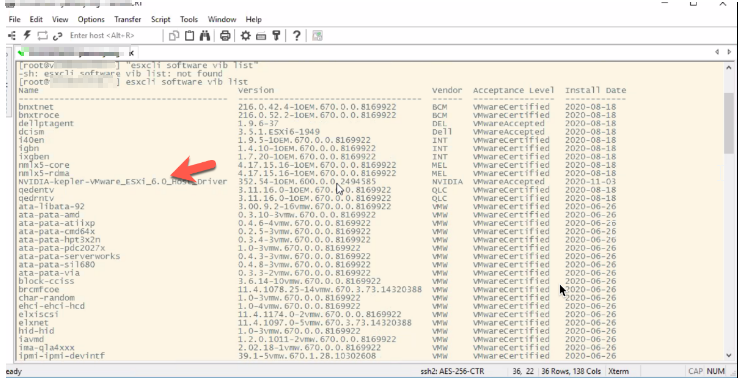This screenshot has width=740, height=378.
Task: Click the Print toolbar icon
Action: (225, 35)
